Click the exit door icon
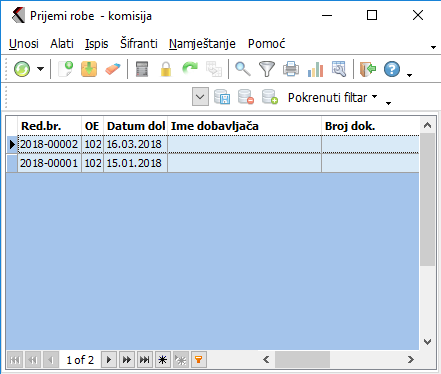 [368, 69]
